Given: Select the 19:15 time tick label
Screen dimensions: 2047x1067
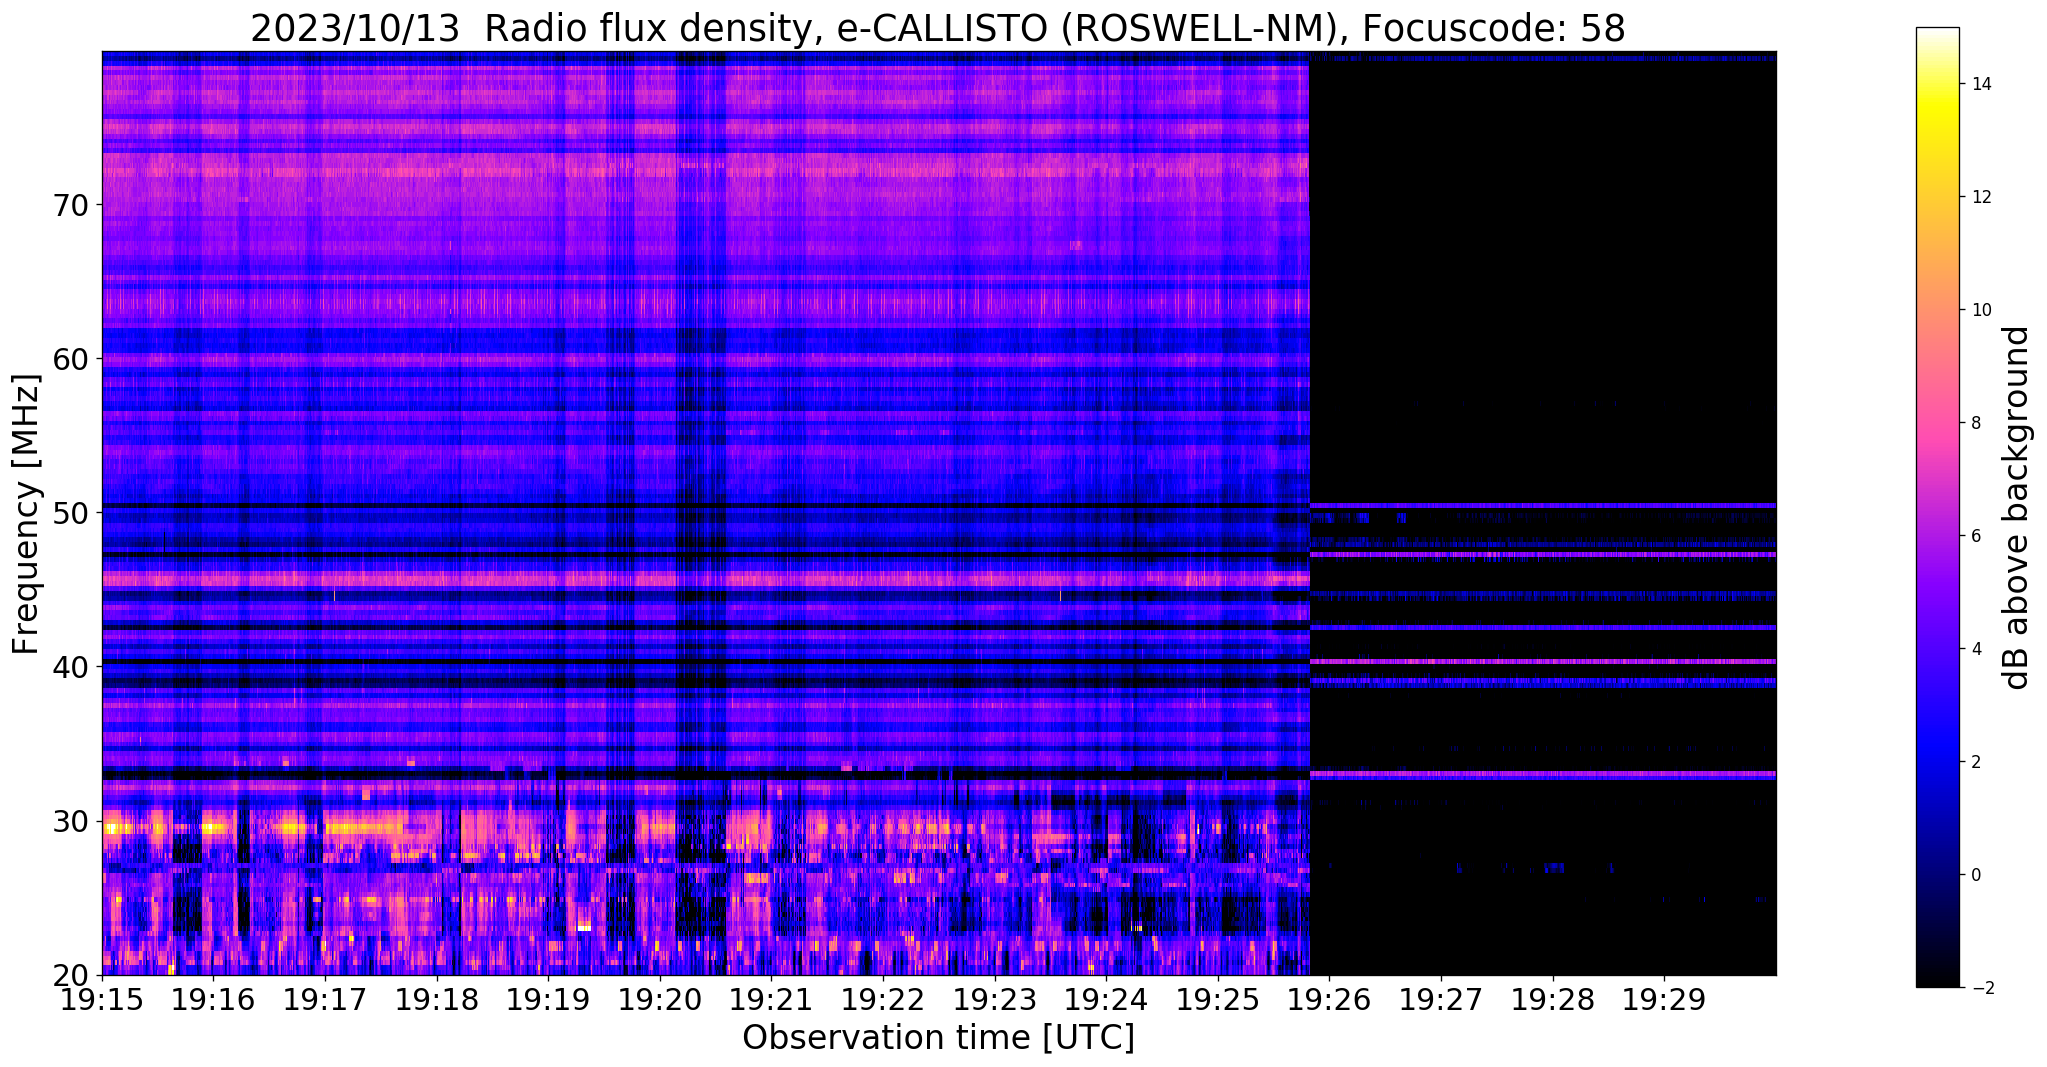Looking at the screenshot, I should (x=102, y=999).
